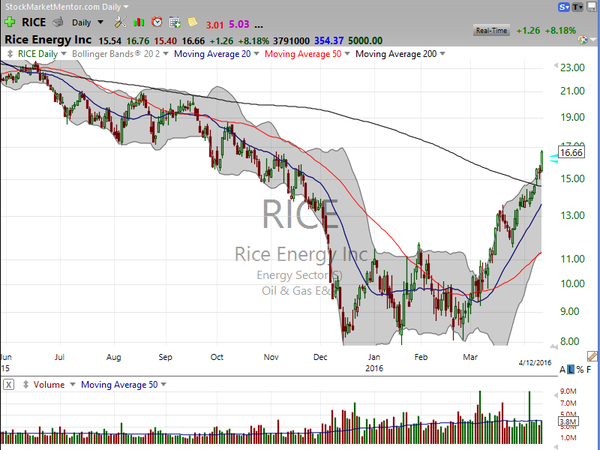Click the open price 15.54

110,41
